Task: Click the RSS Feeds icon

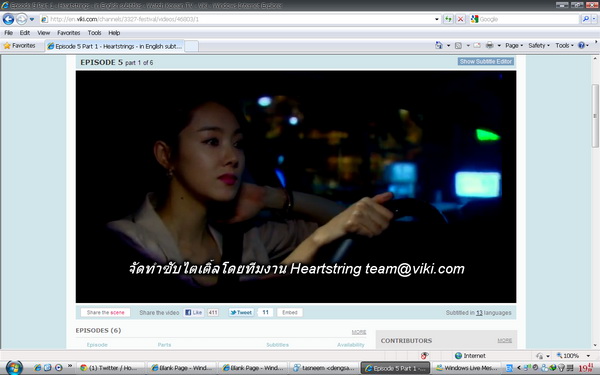Action: click(458, 46)
